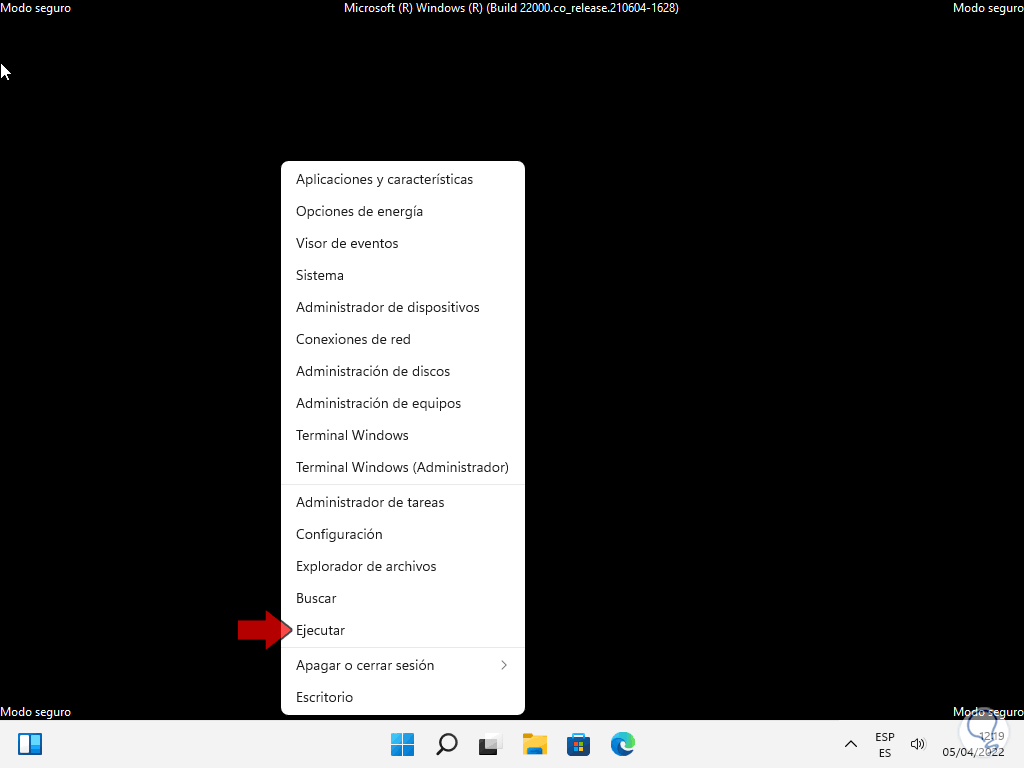Expand Apagar o cerrar sesión submenu
The height and width of the screenshot is (768, 1024).
(403, 665)
